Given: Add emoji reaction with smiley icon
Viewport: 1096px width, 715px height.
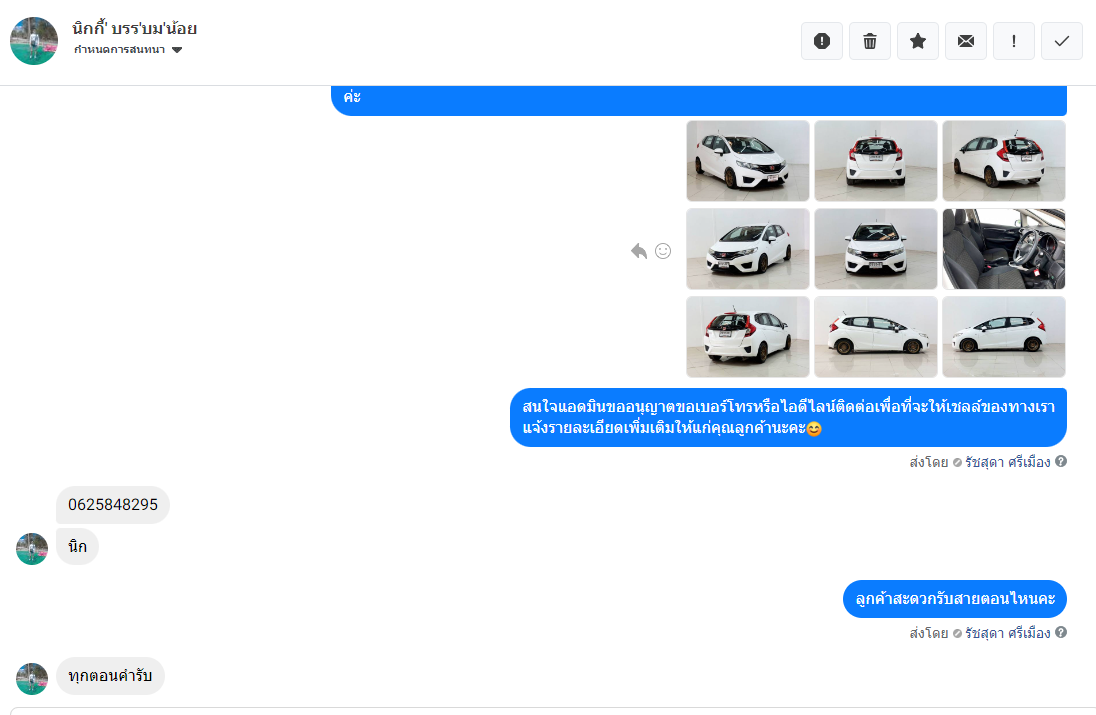Looking at the screenshot, I should [663, 251].
